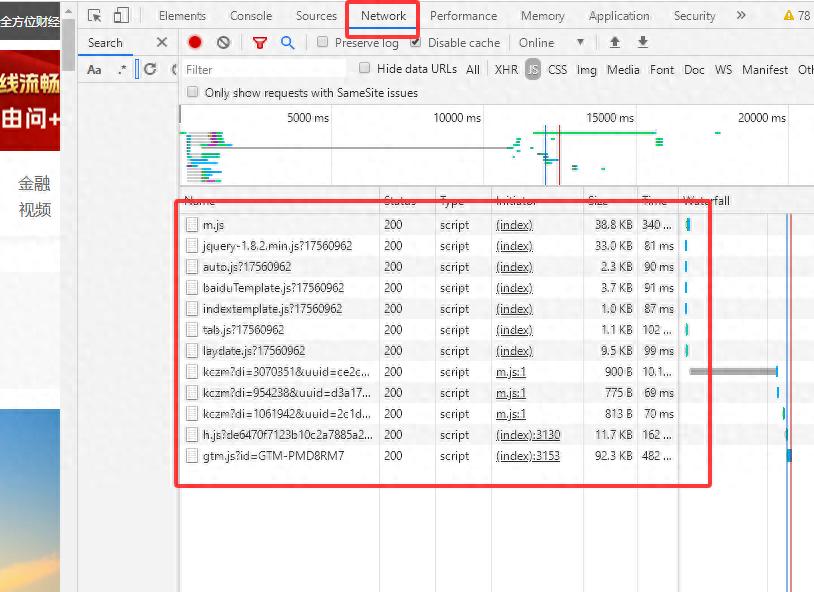
Task: Click the import HAR upload arrow
Action: point(615,42)
